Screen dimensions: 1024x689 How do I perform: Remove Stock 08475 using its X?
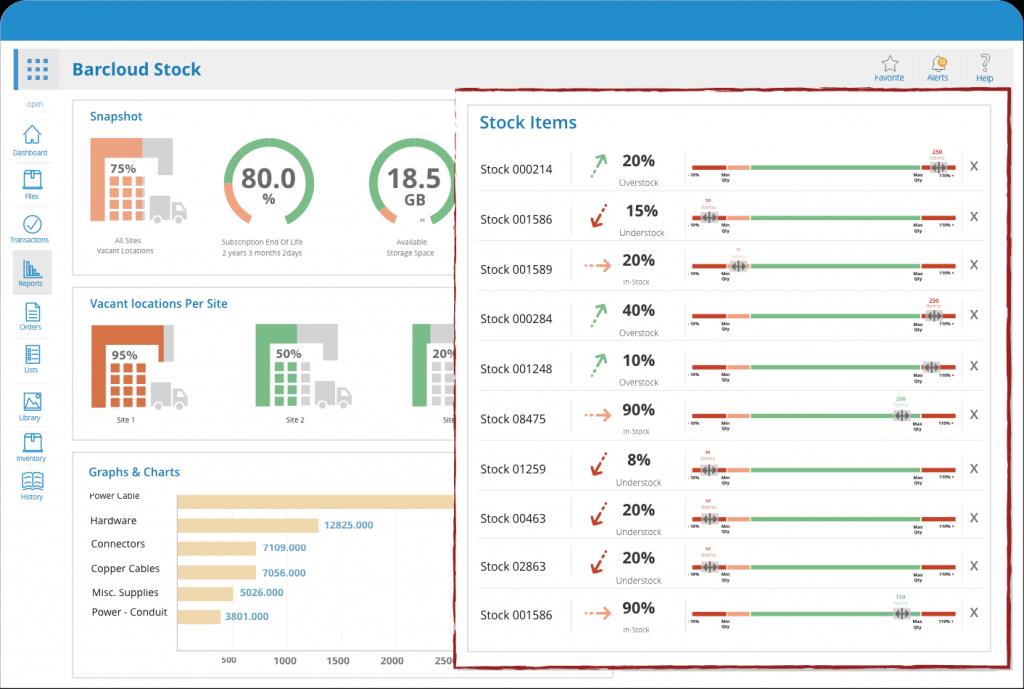(x=974, y=415)
